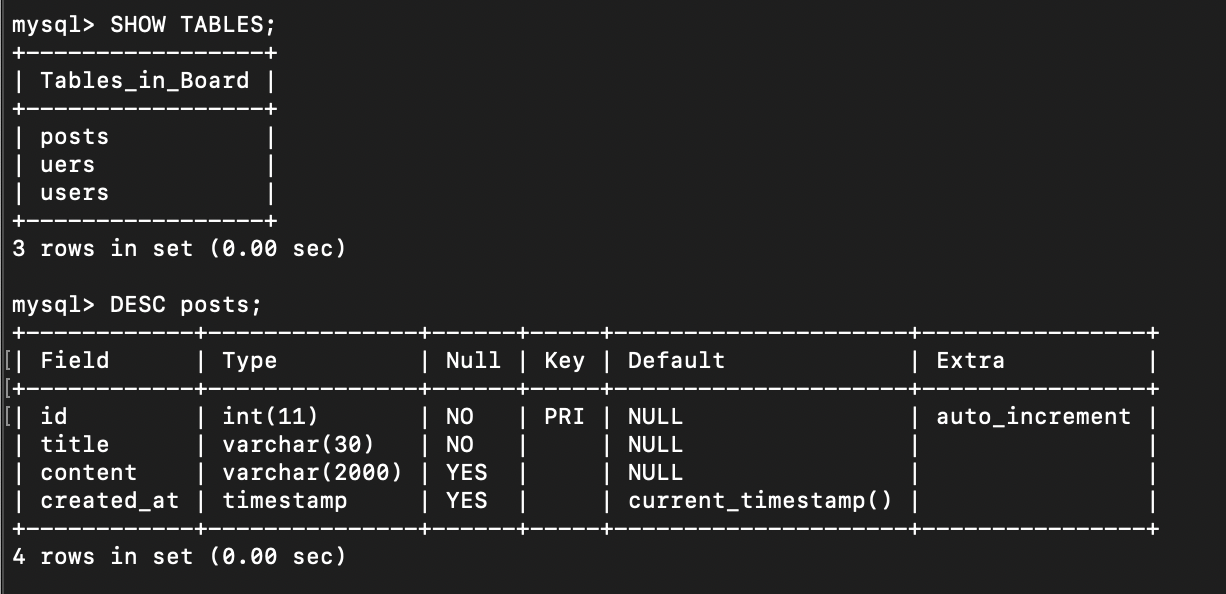The height and width of the screenshot is (594, 1226).
Task: Click the PRI key value
Action: pyautogui.click(x=564, y=416)
